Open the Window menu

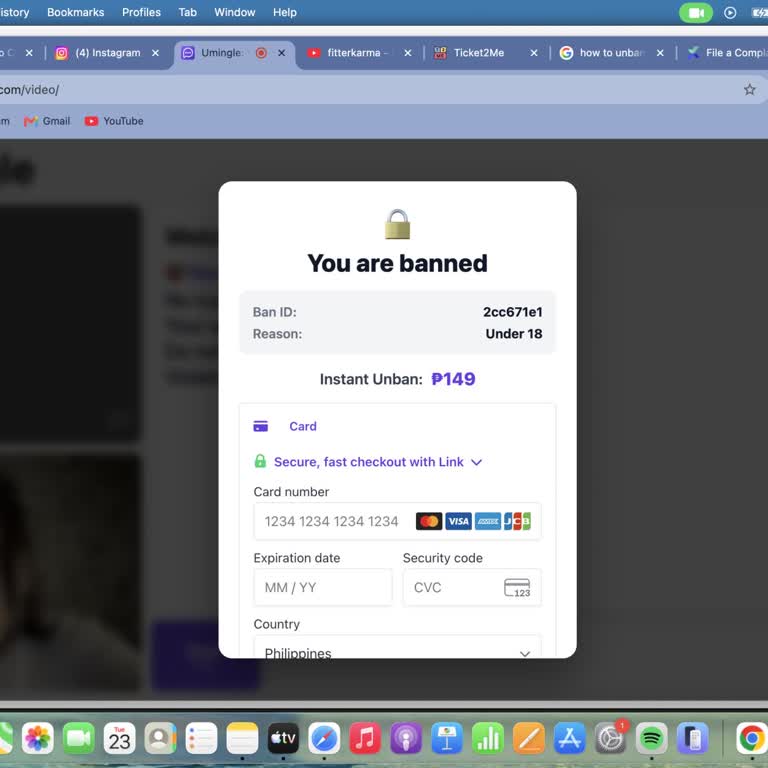[x=235, y=12]
